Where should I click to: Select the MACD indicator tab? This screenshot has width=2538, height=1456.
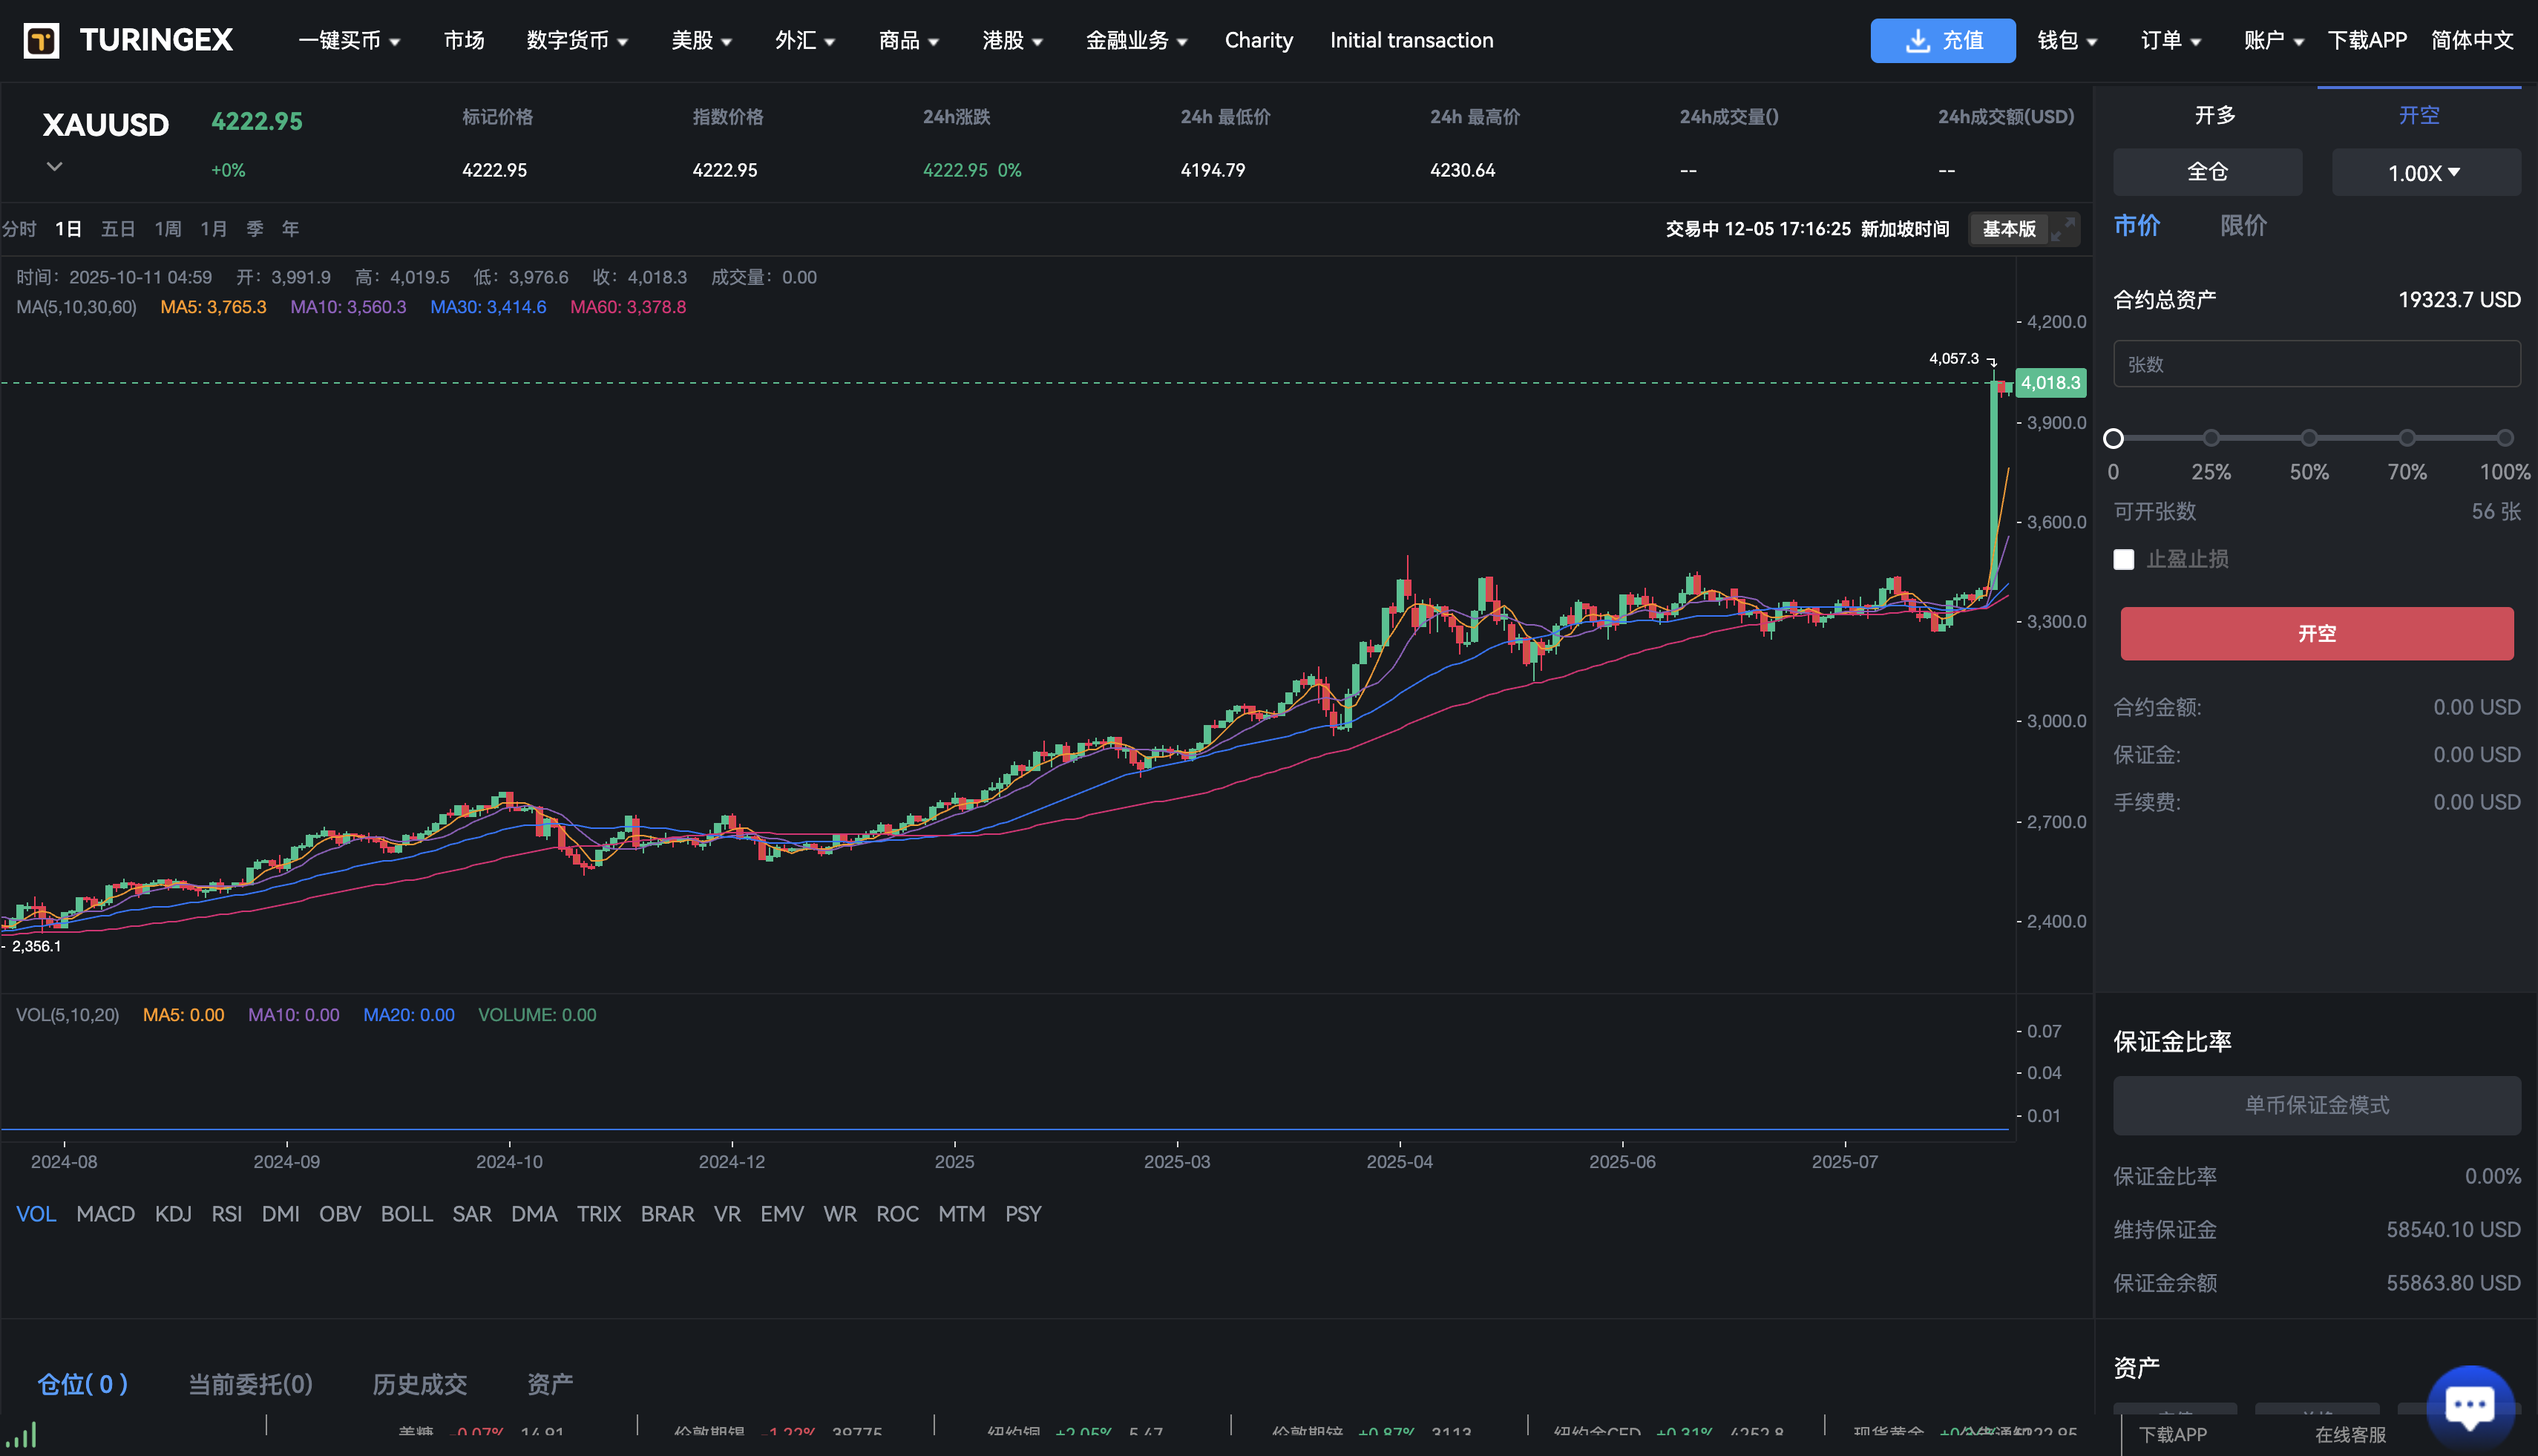pos(105,1213)
